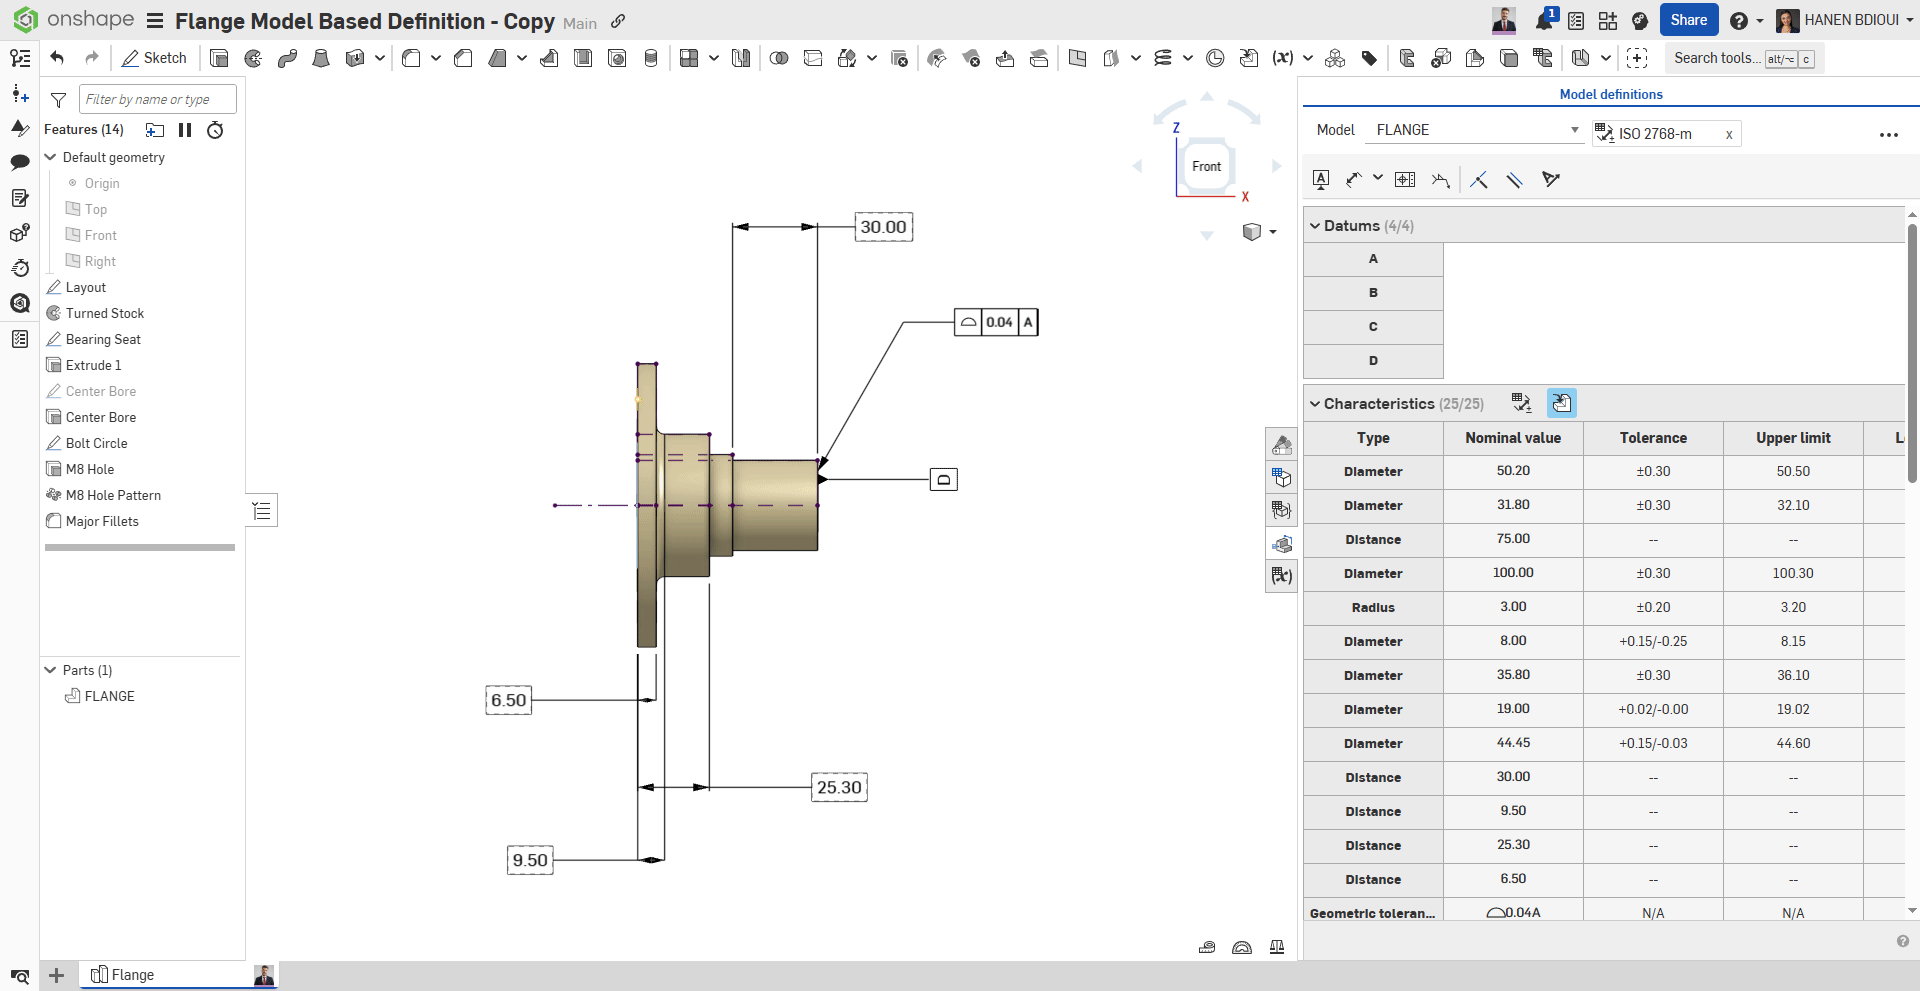Image resolution: width=1920 pixels, height=991 pixels.
Task: Click the notifications bell icon
Action: (x=1543, y=21)
